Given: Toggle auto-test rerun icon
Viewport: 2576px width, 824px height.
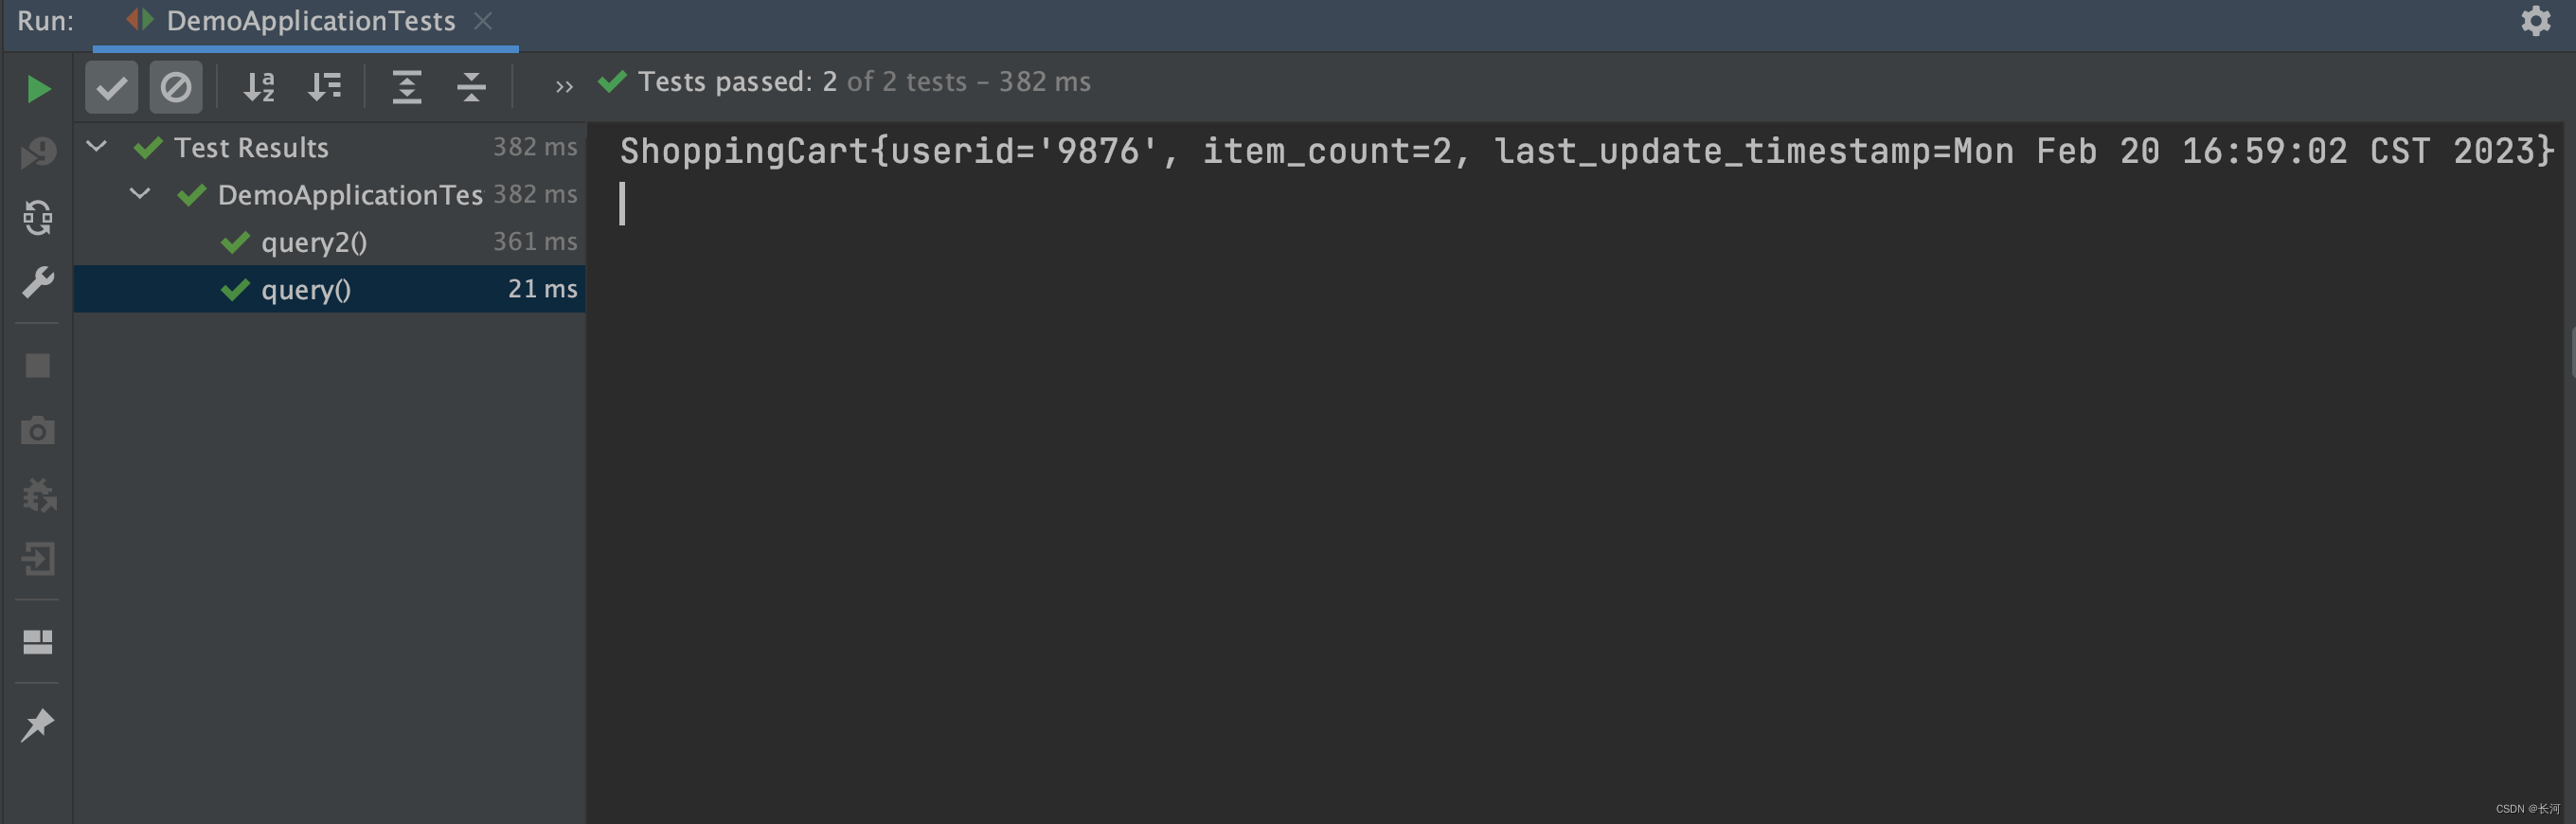Looking at the screenshot, I should coord(38,218).
